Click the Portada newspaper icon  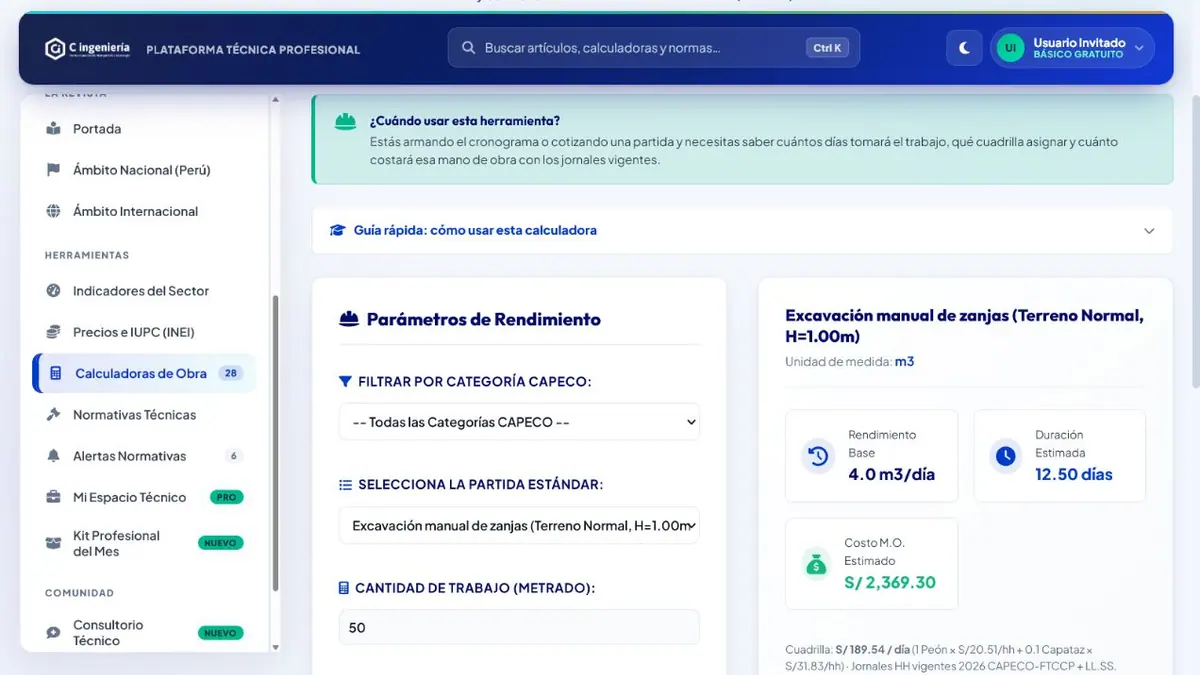[54, 129]
